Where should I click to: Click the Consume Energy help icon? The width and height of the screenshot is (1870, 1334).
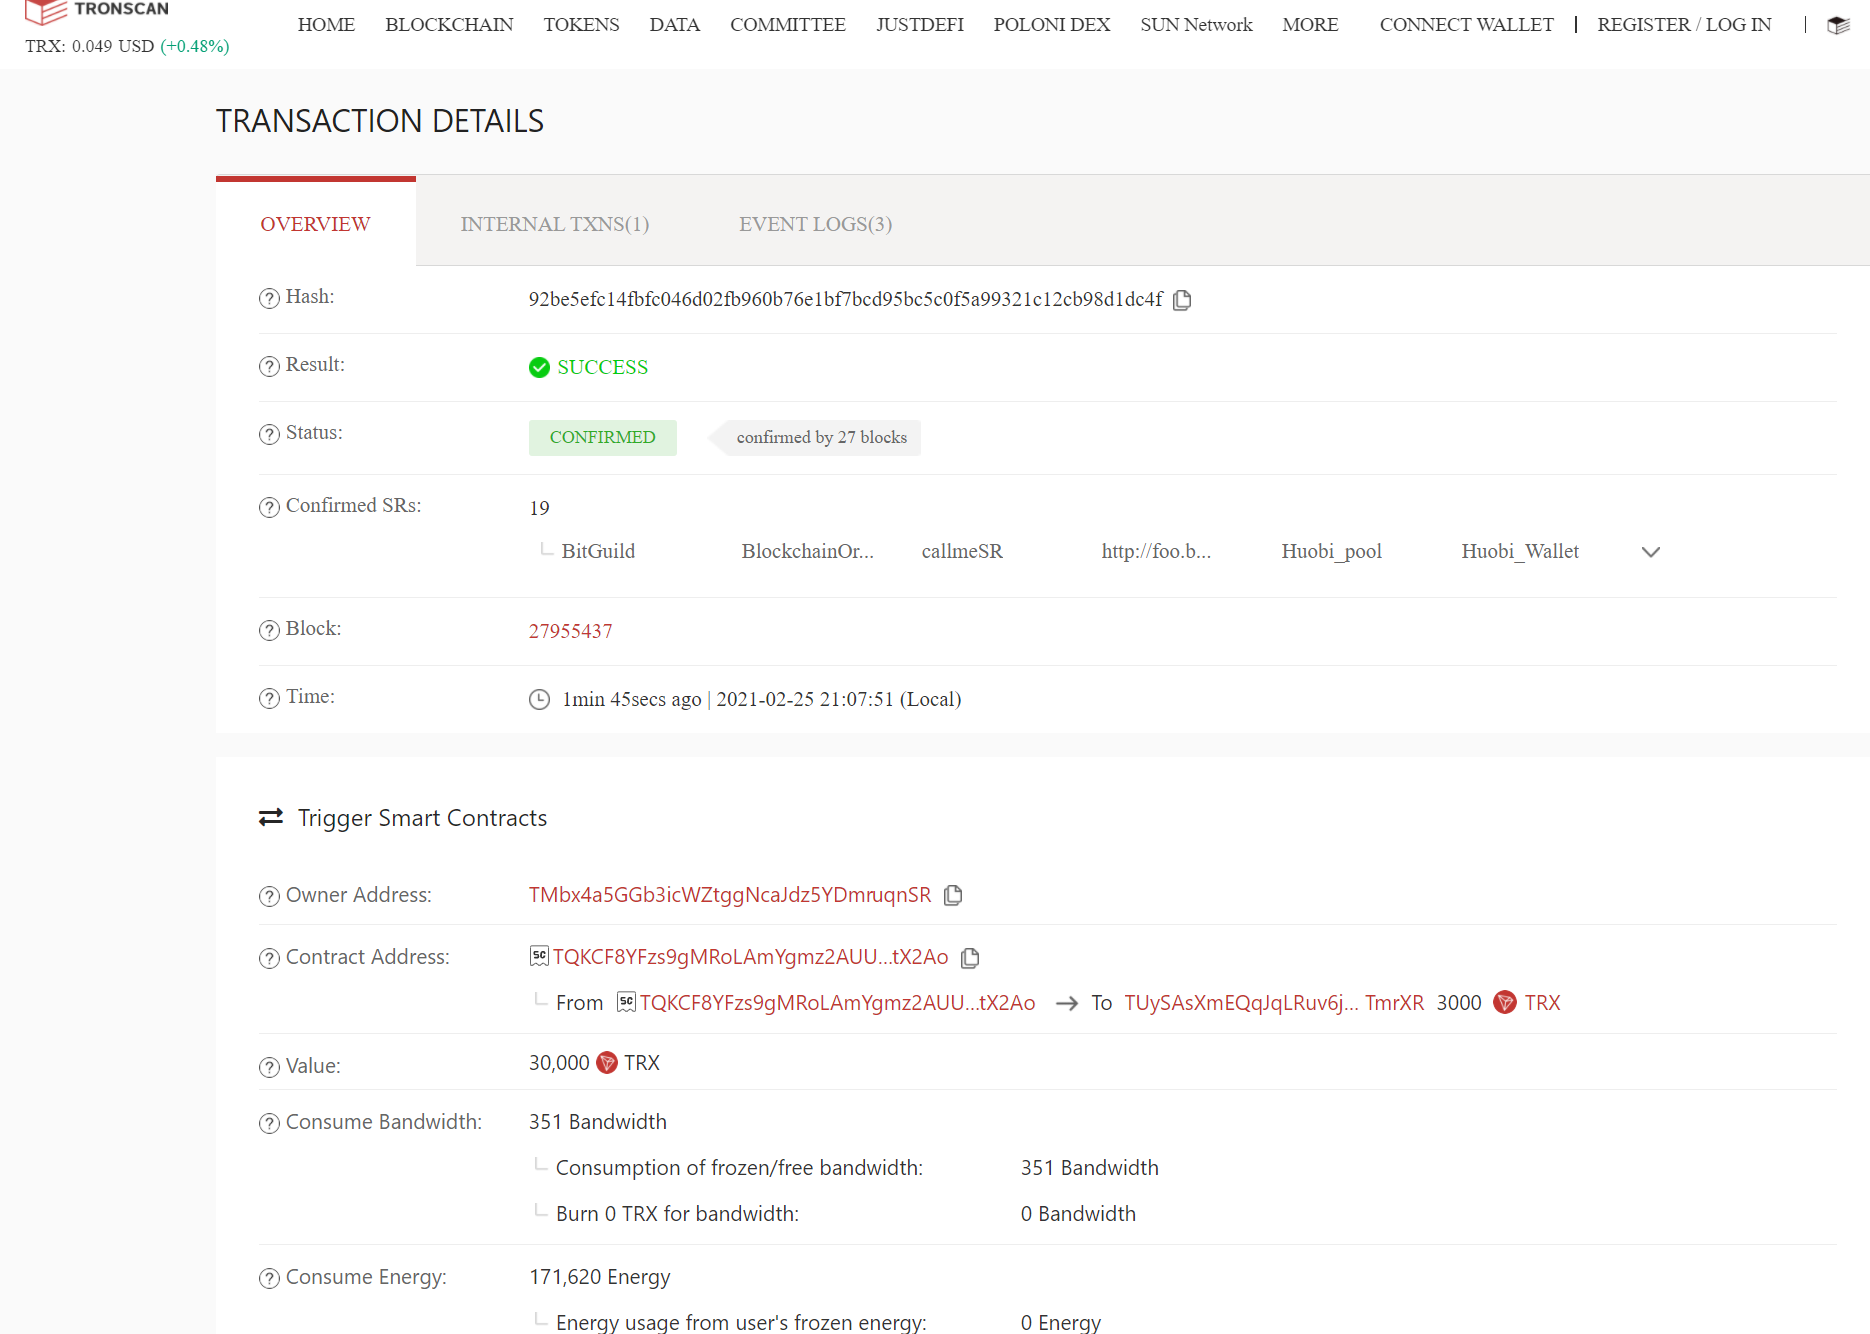click(269, 1278)
